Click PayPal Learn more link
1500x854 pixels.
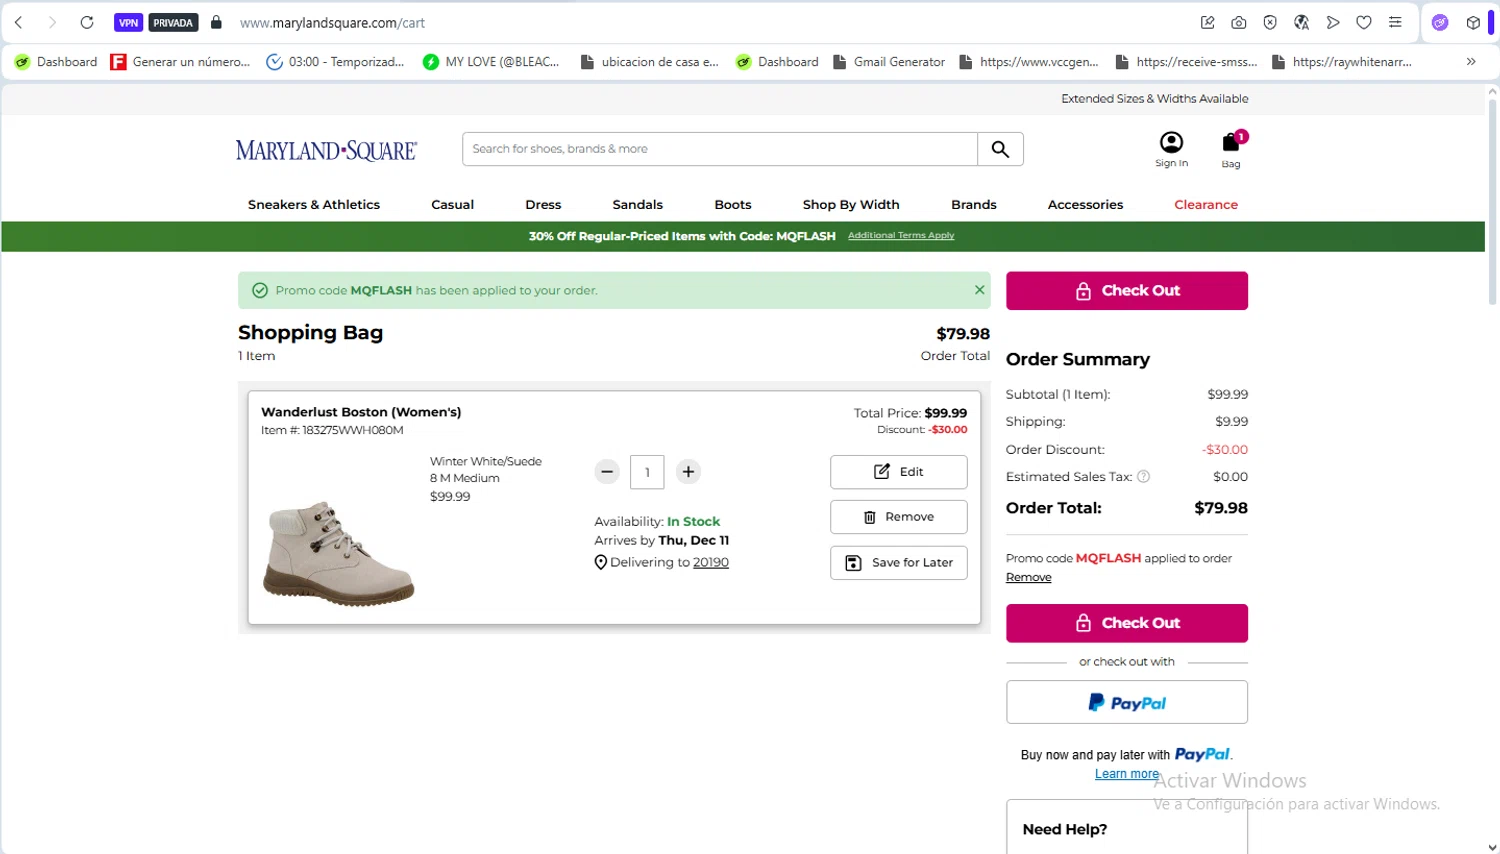pos(1127,774)
